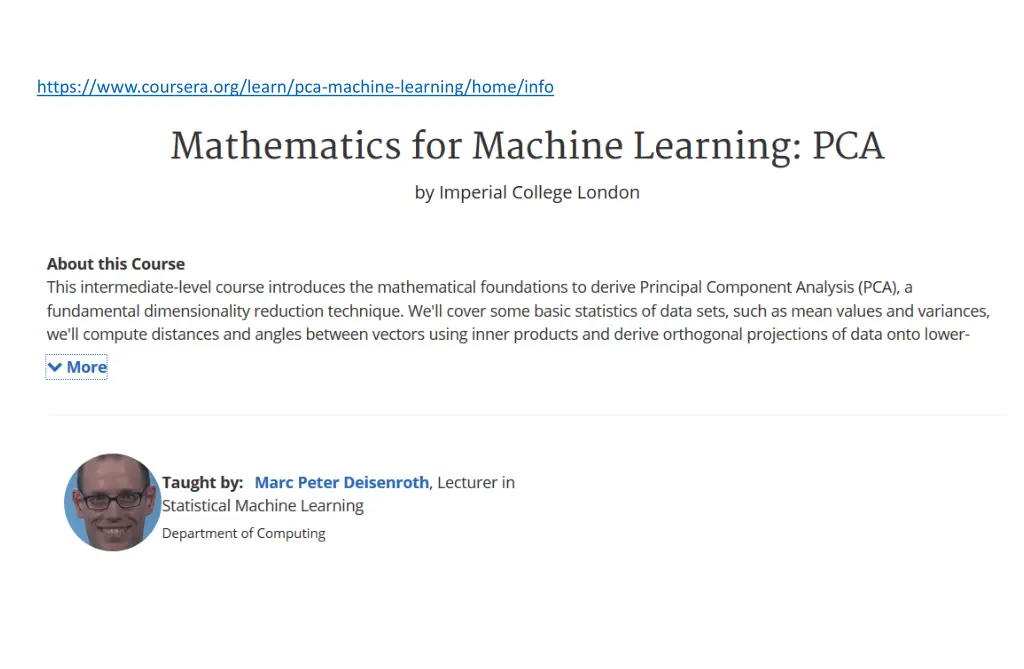The image size is (1024, 669).
Task: Click the "Department of Computing" text
Action: pyautogui.click(x=244, y=534)
